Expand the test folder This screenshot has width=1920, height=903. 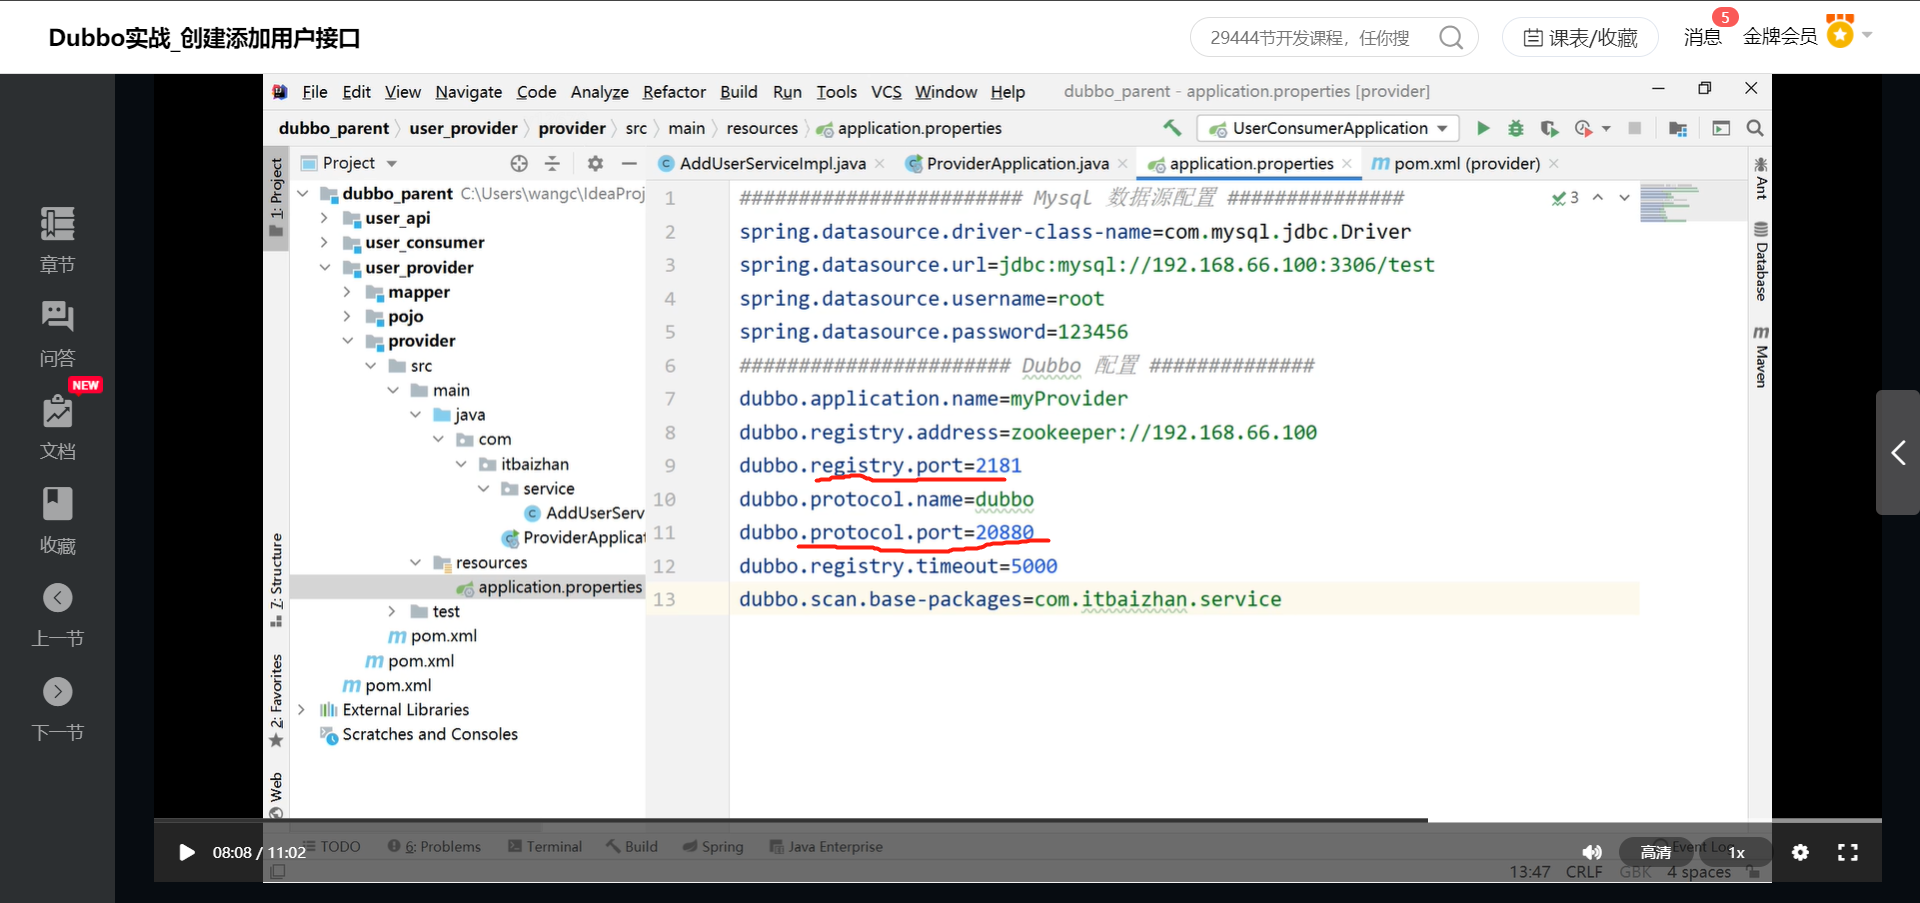(392, 611)
